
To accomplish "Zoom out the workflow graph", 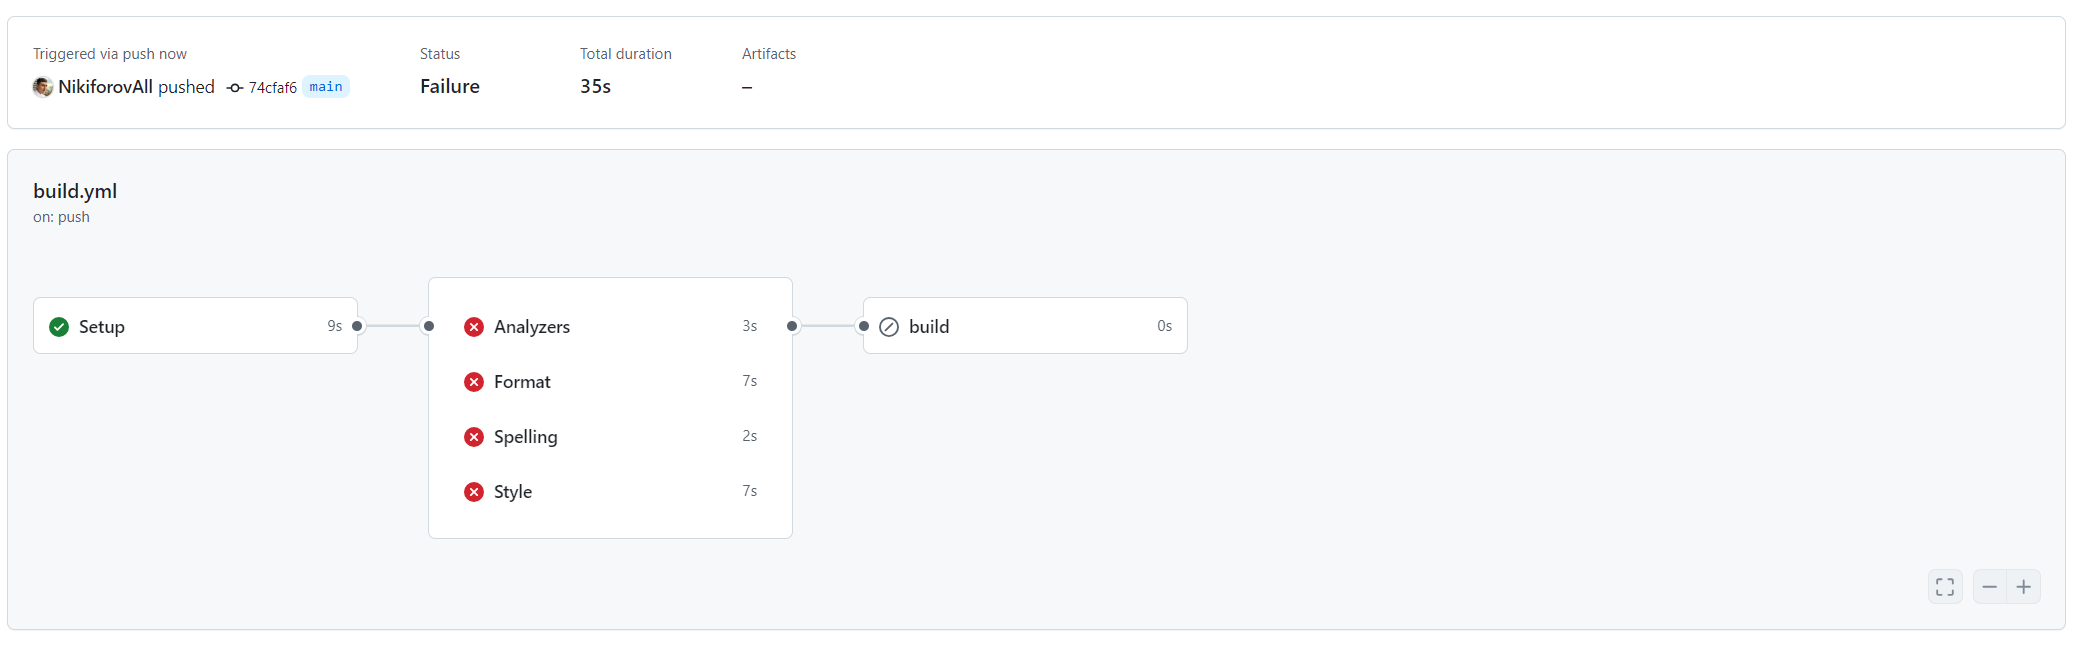I will pyautogui.click(x=1990, y=587).
